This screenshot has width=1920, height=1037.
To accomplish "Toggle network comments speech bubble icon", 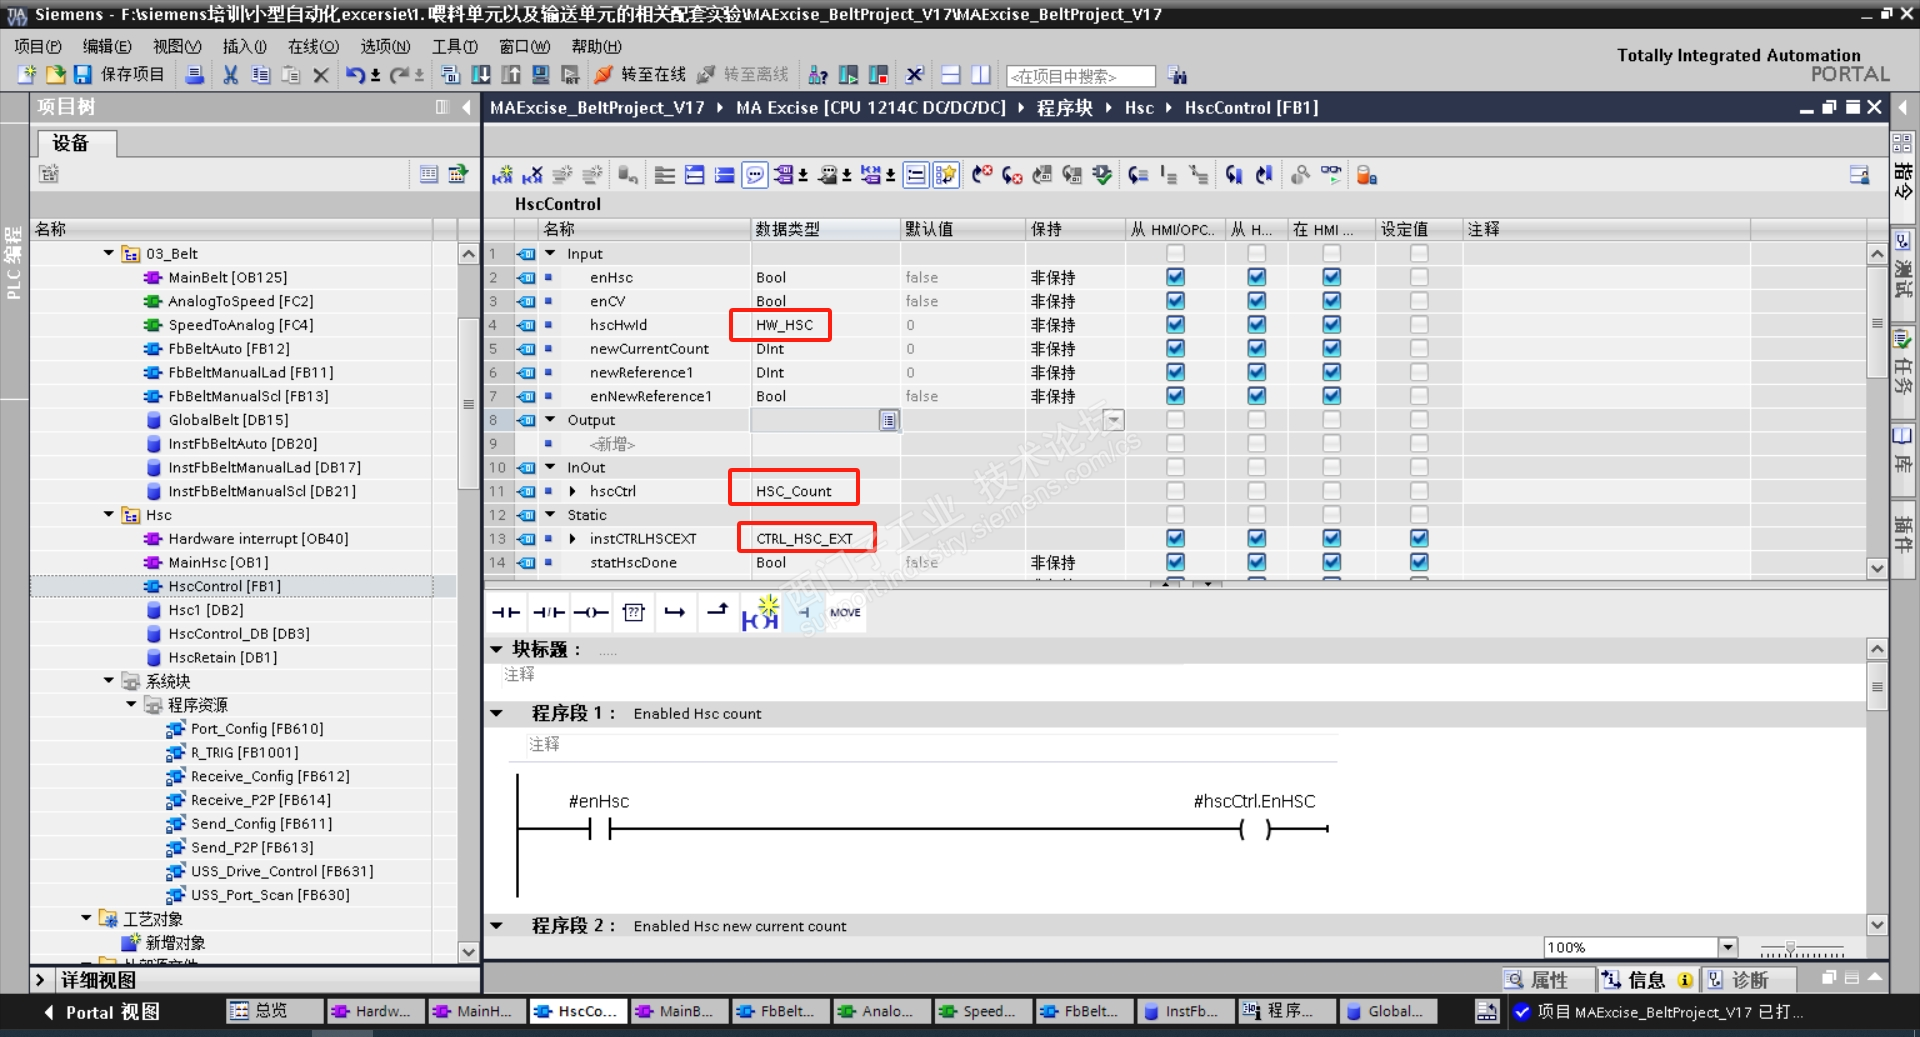I will 755,176.
